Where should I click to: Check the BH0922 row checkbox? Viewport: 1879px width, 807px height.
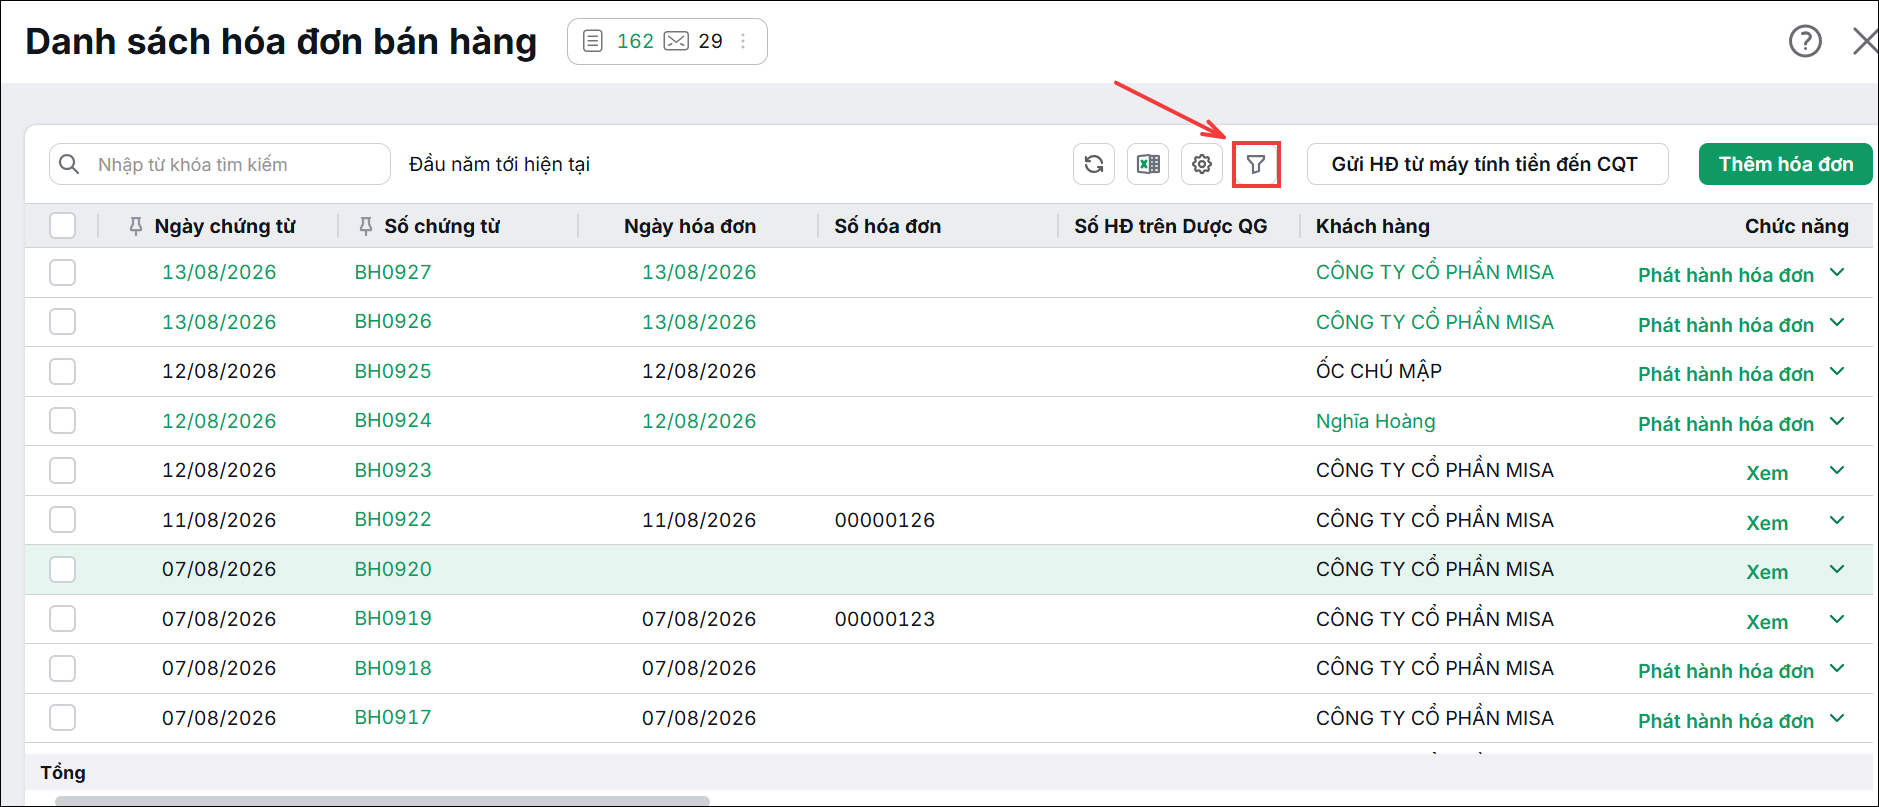coord(63,520)
